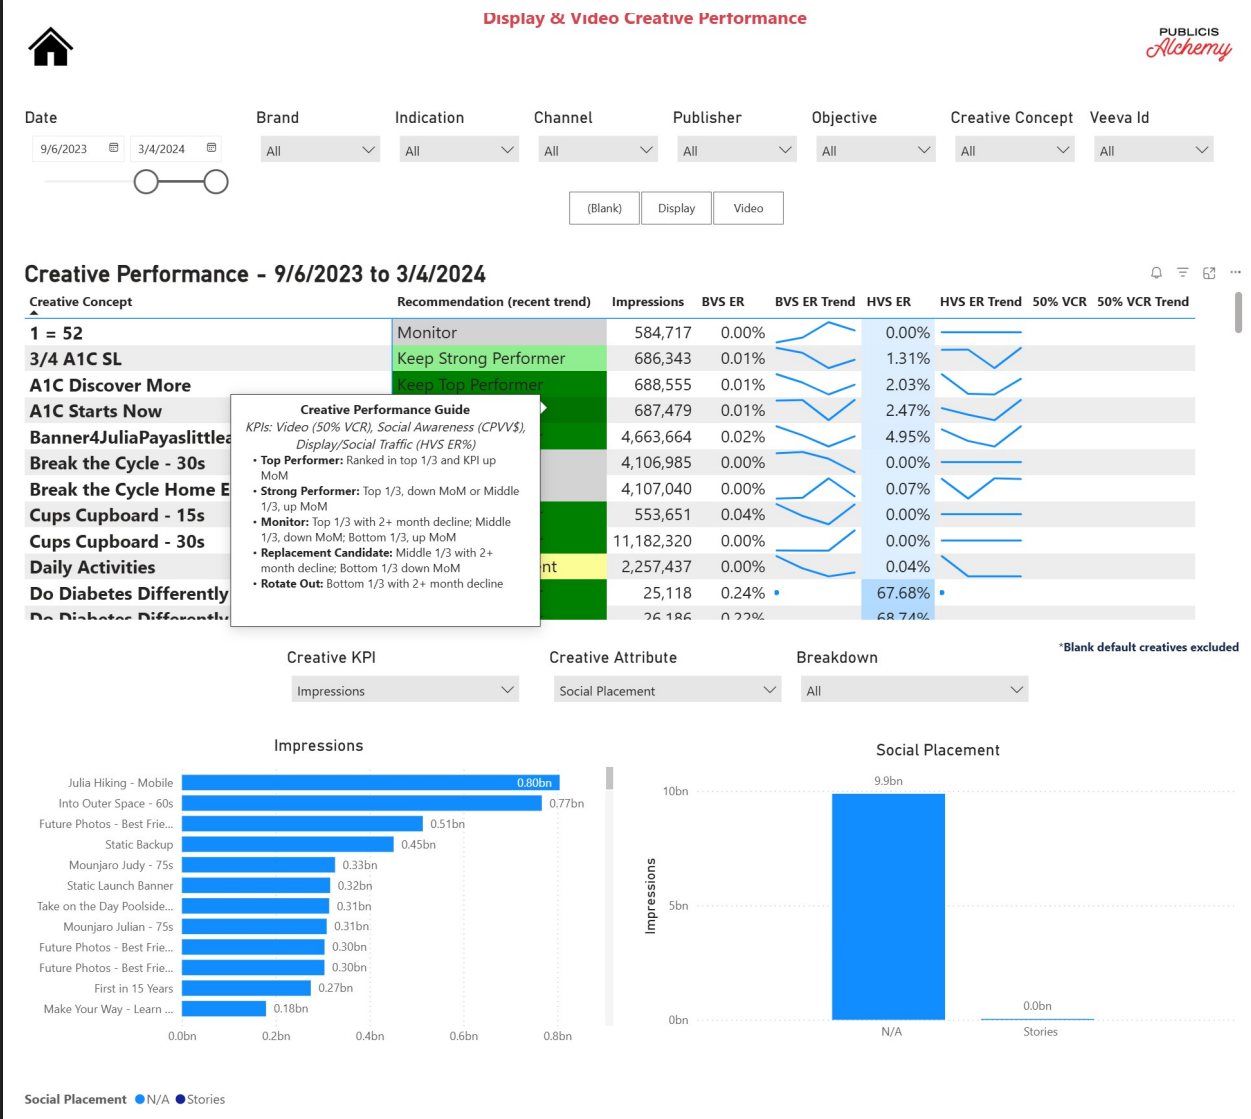The image size is (1251, 1119).
Task: Click the Into Outer Space - 60s bar
Action: pos(361,803)
